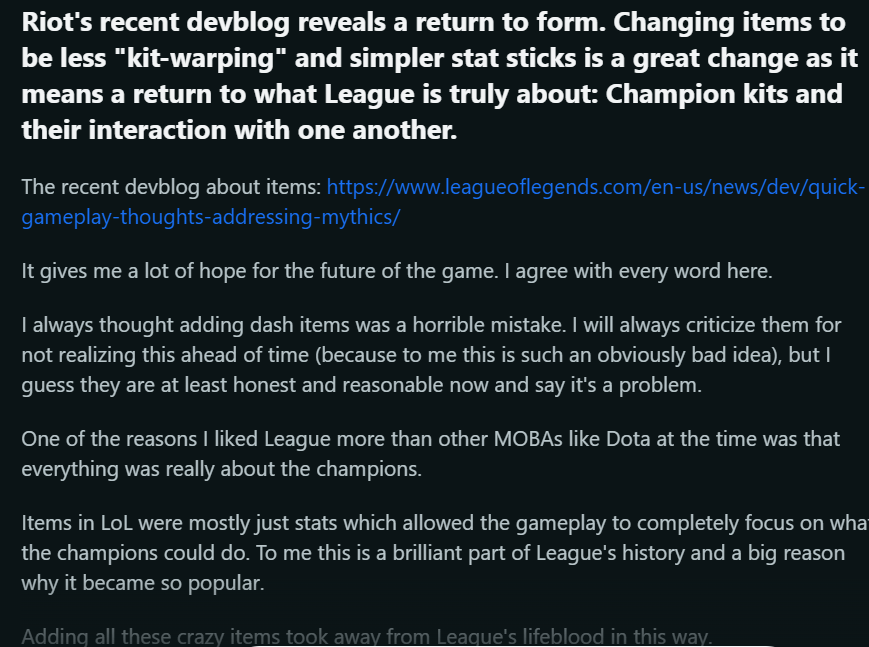Screen dimensions: 869x647
Task: Open the leagueoflegends.com devblog link
Action: pos(595,187)
